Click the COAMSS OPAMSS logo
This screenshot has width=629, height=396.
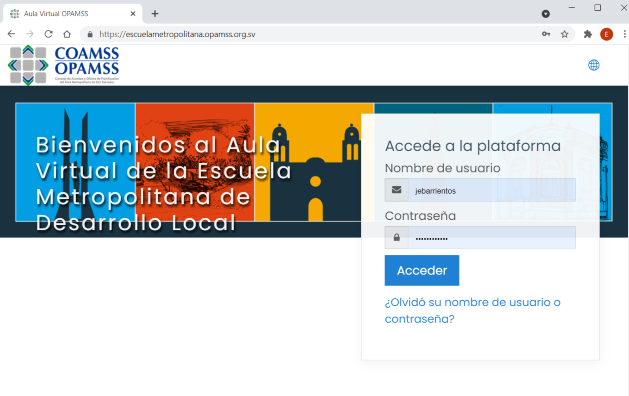[64, 65]
